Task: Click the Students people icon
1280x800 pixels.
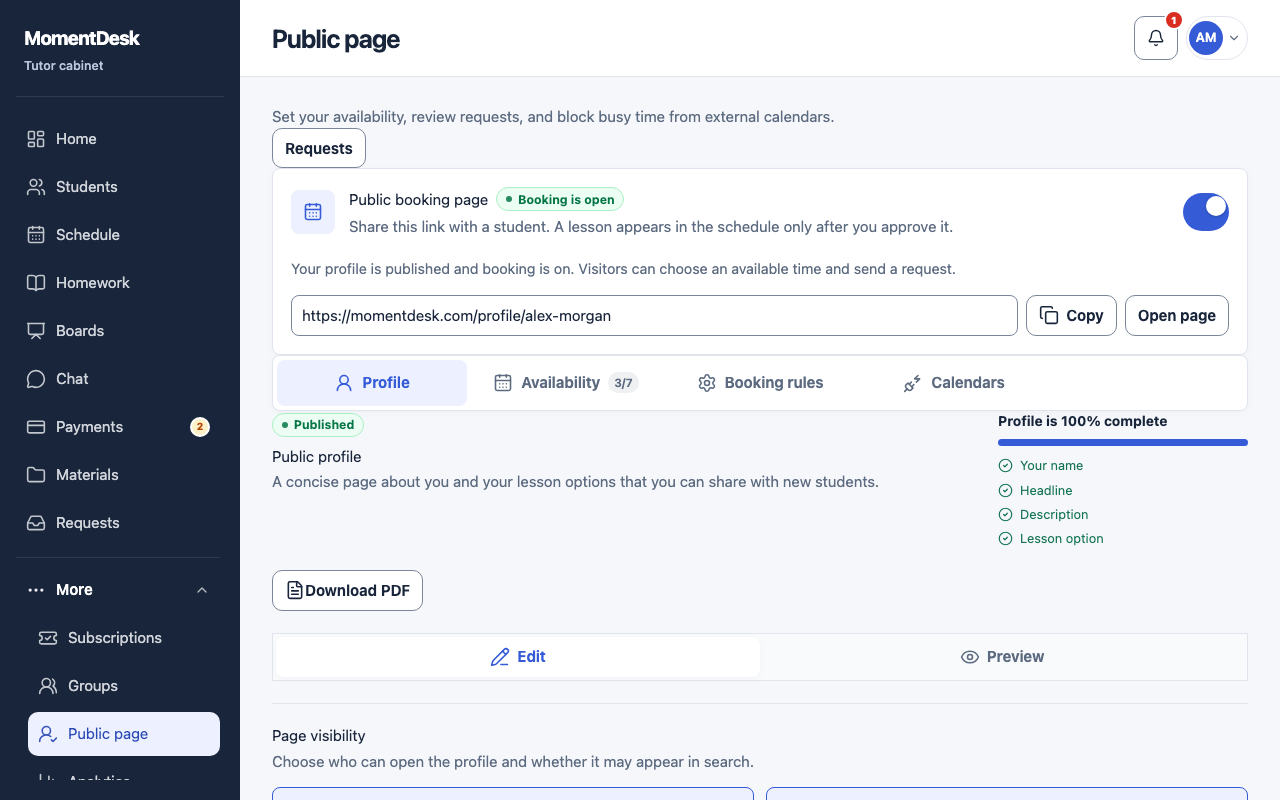Action: click(36, 187)
